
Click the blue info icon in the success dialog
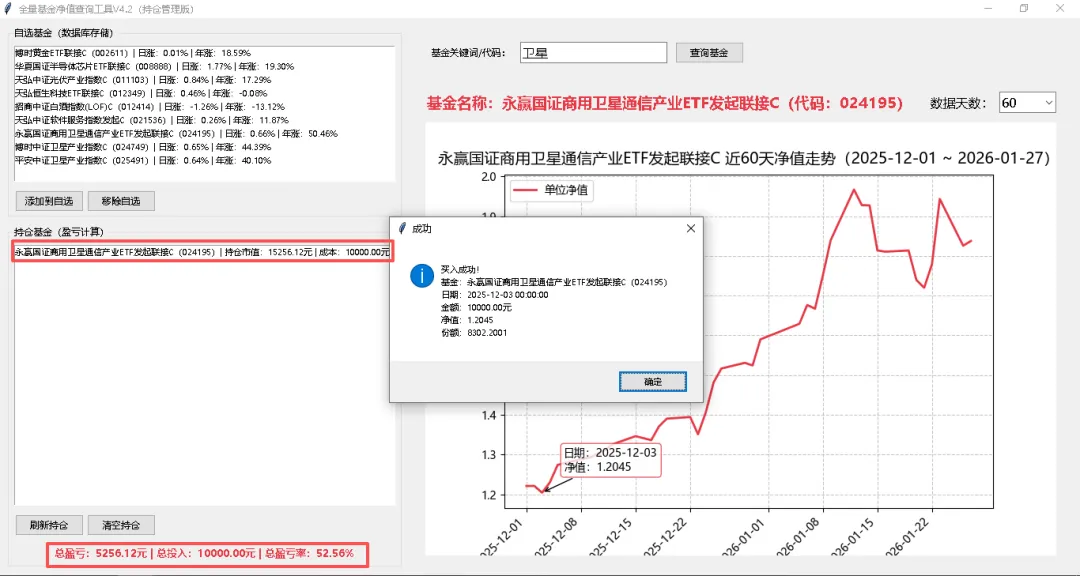[x=422, y=276]
